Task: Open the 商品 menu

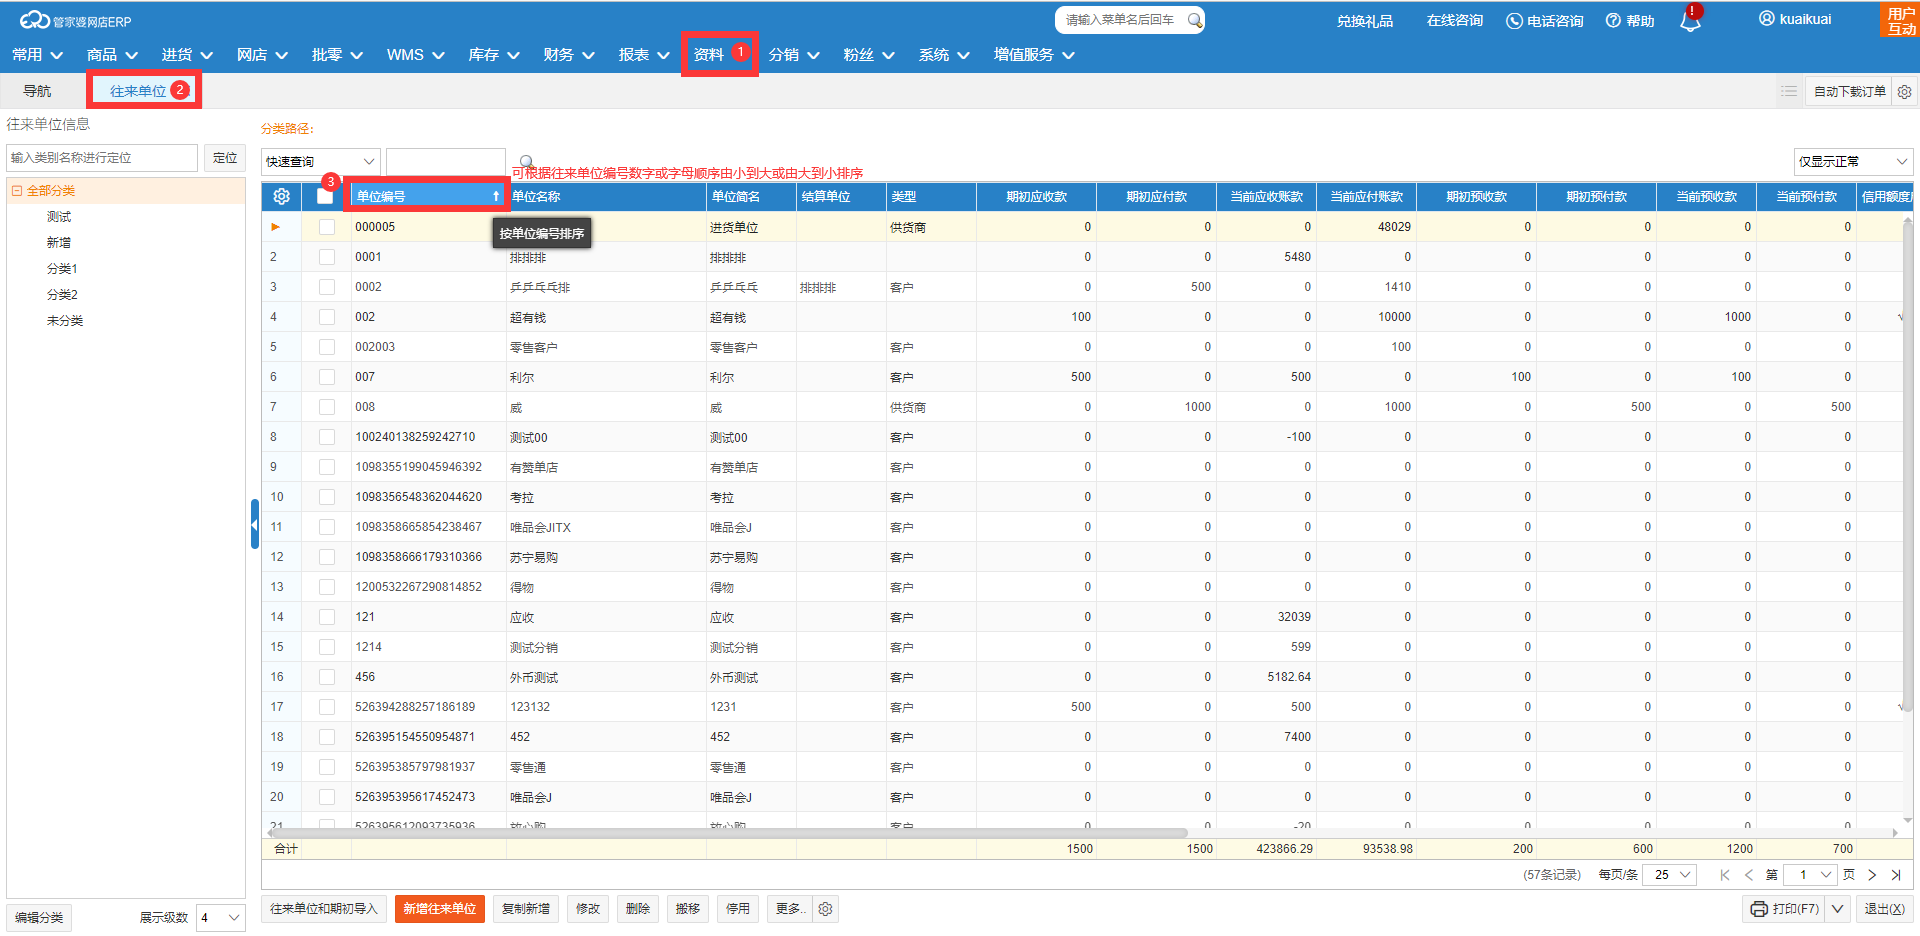Action: coord(112,55)
